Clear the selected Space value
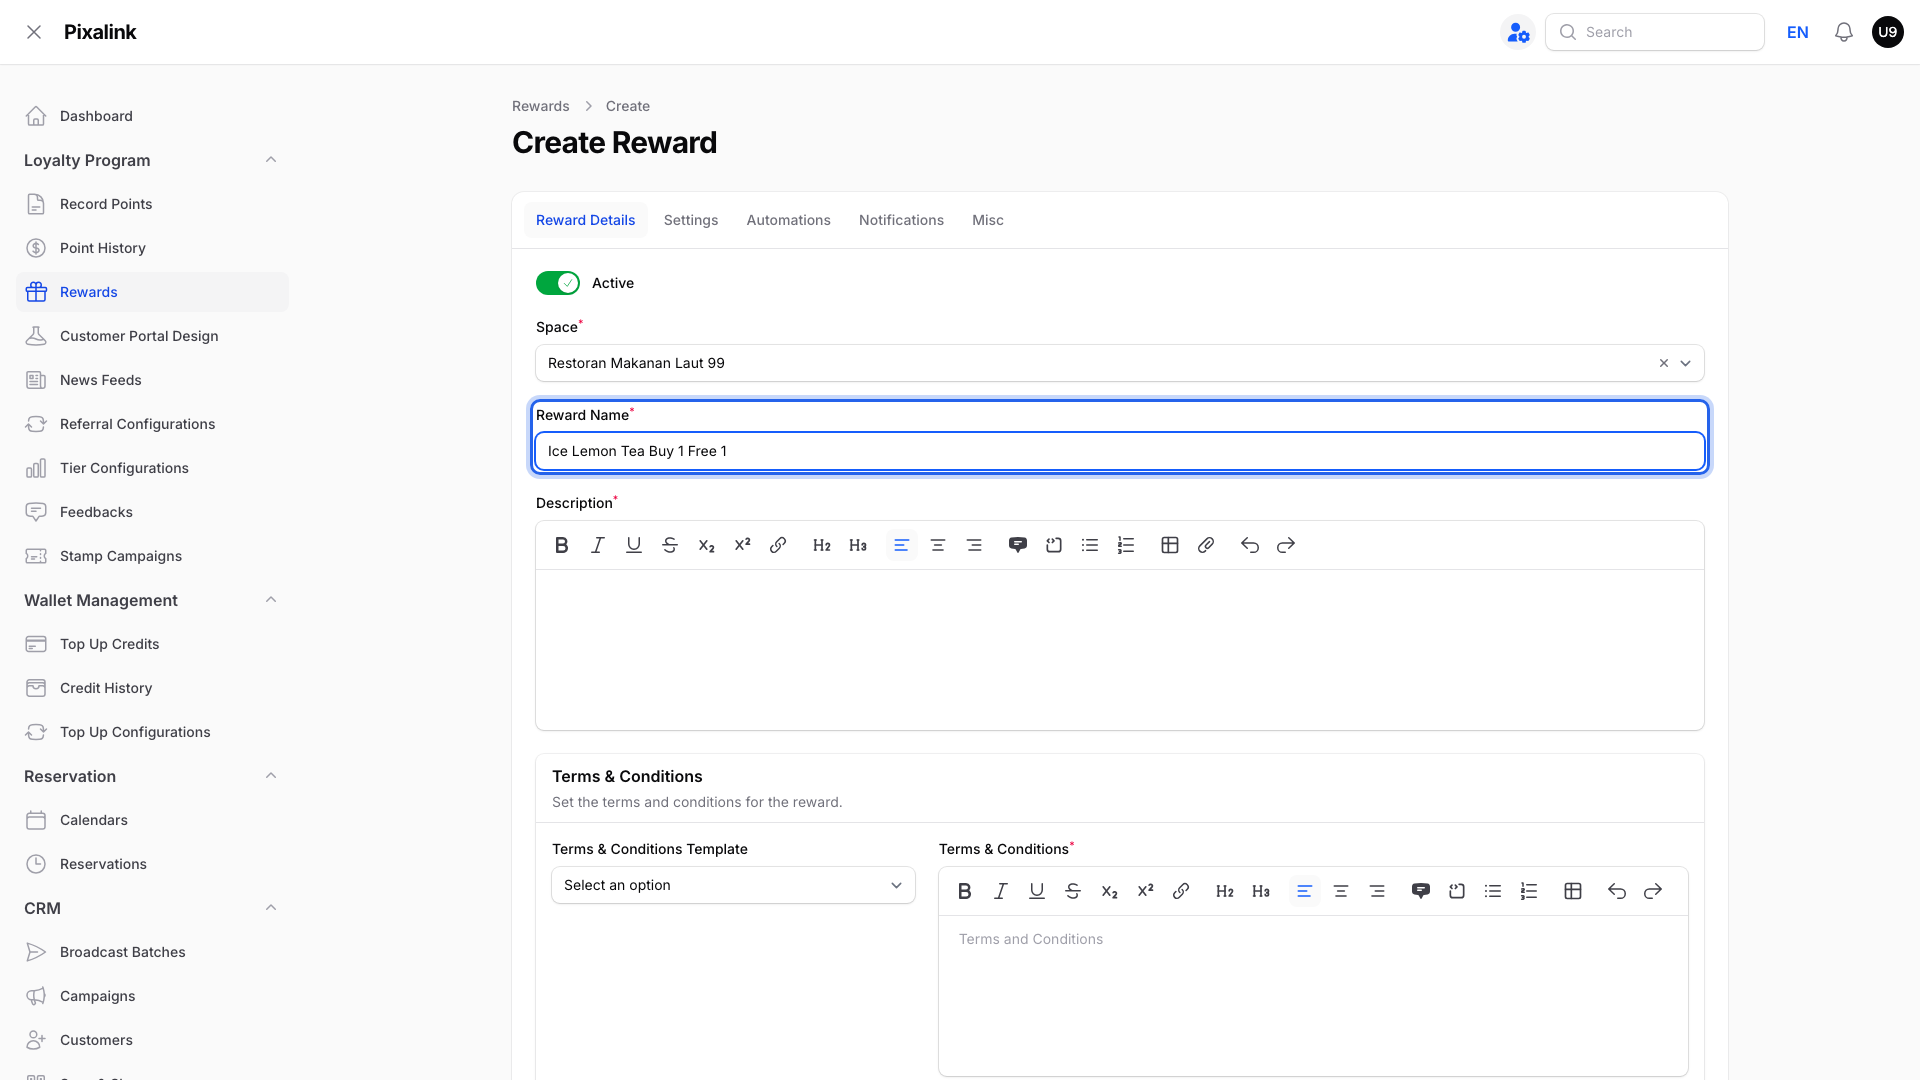1920x1080 pixels. point(1664,363)
